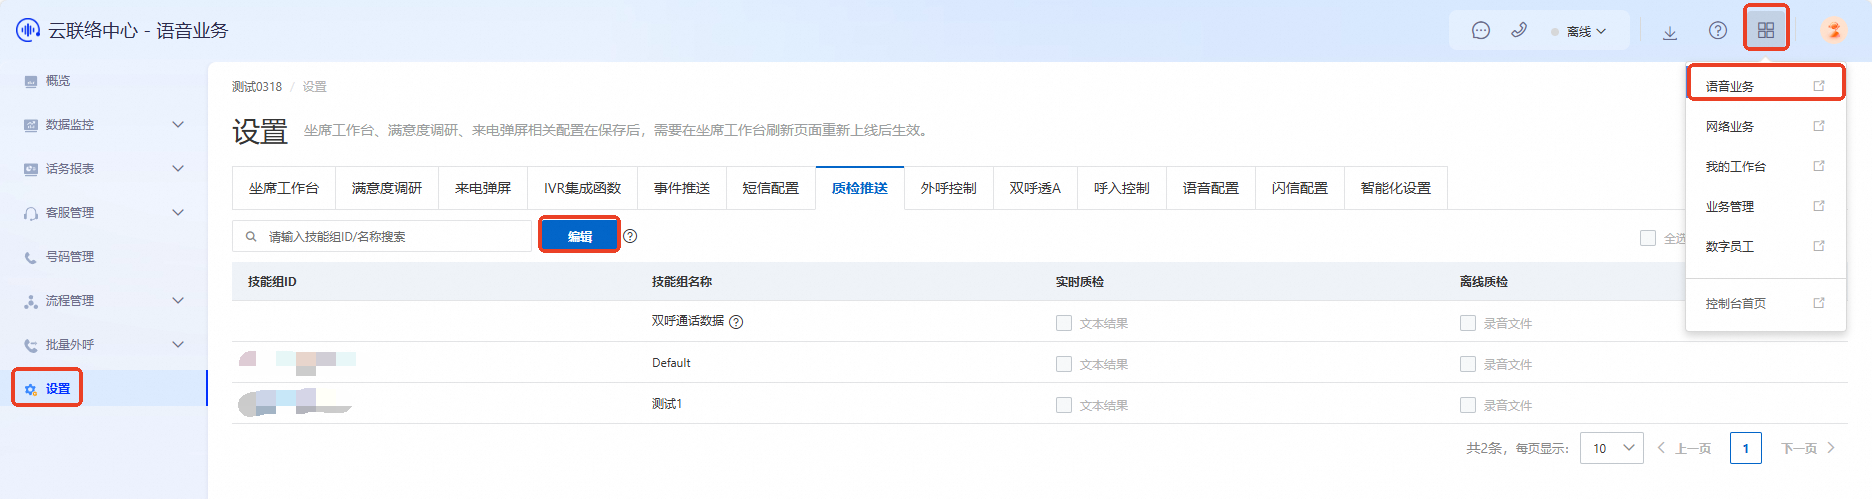
Task: Click external link icon for 业务管理
Action: coord(1819,206)
